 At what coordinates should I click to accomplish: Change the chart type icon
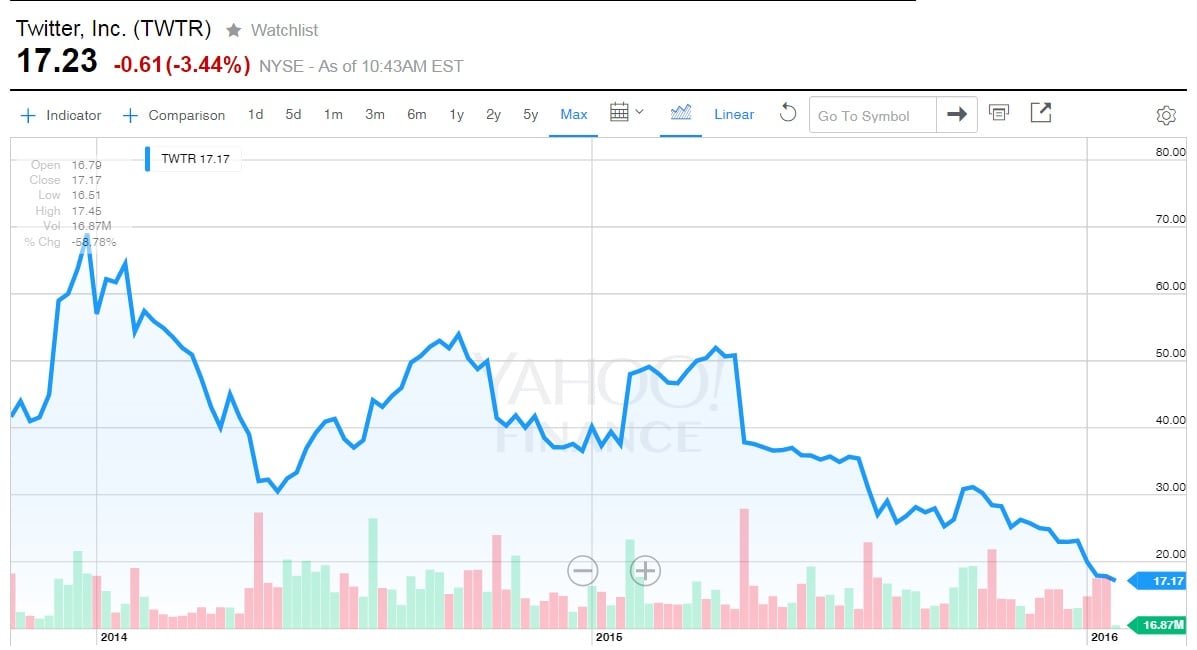coord(681,113)
